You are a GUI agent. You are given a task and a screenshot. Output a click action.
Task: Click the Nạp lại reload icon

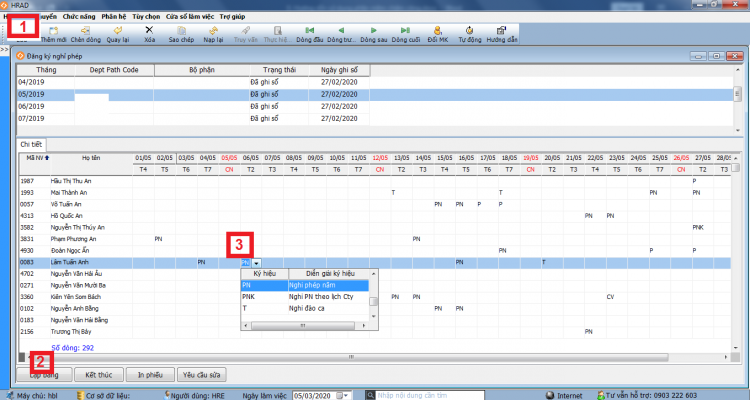point(213,31)
